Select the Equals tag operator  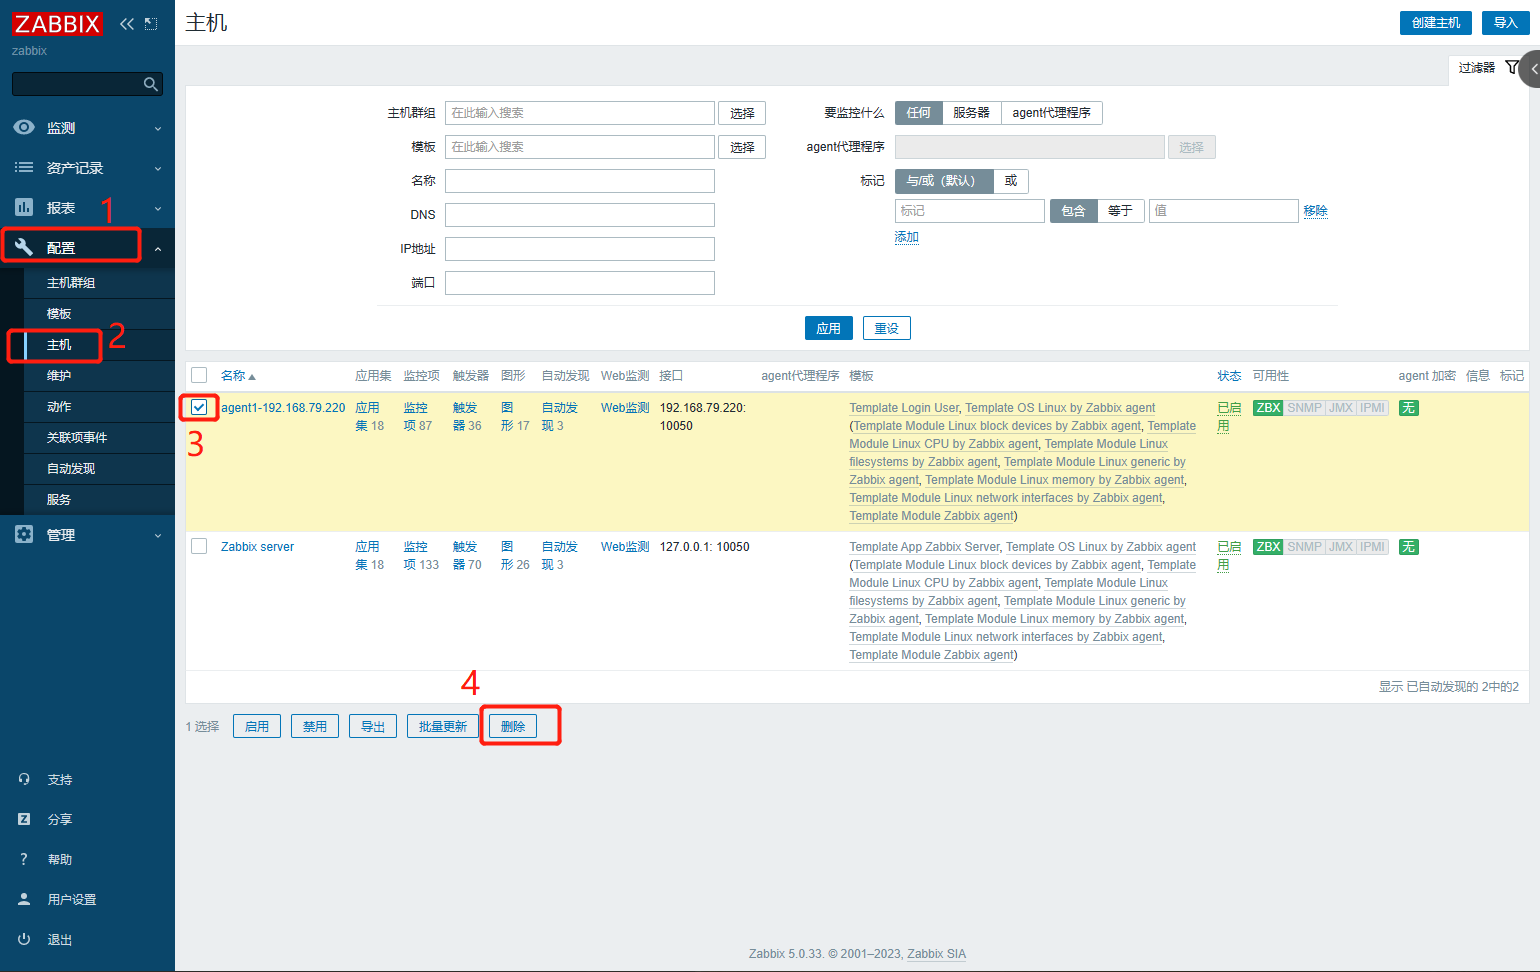(1120, 211)
